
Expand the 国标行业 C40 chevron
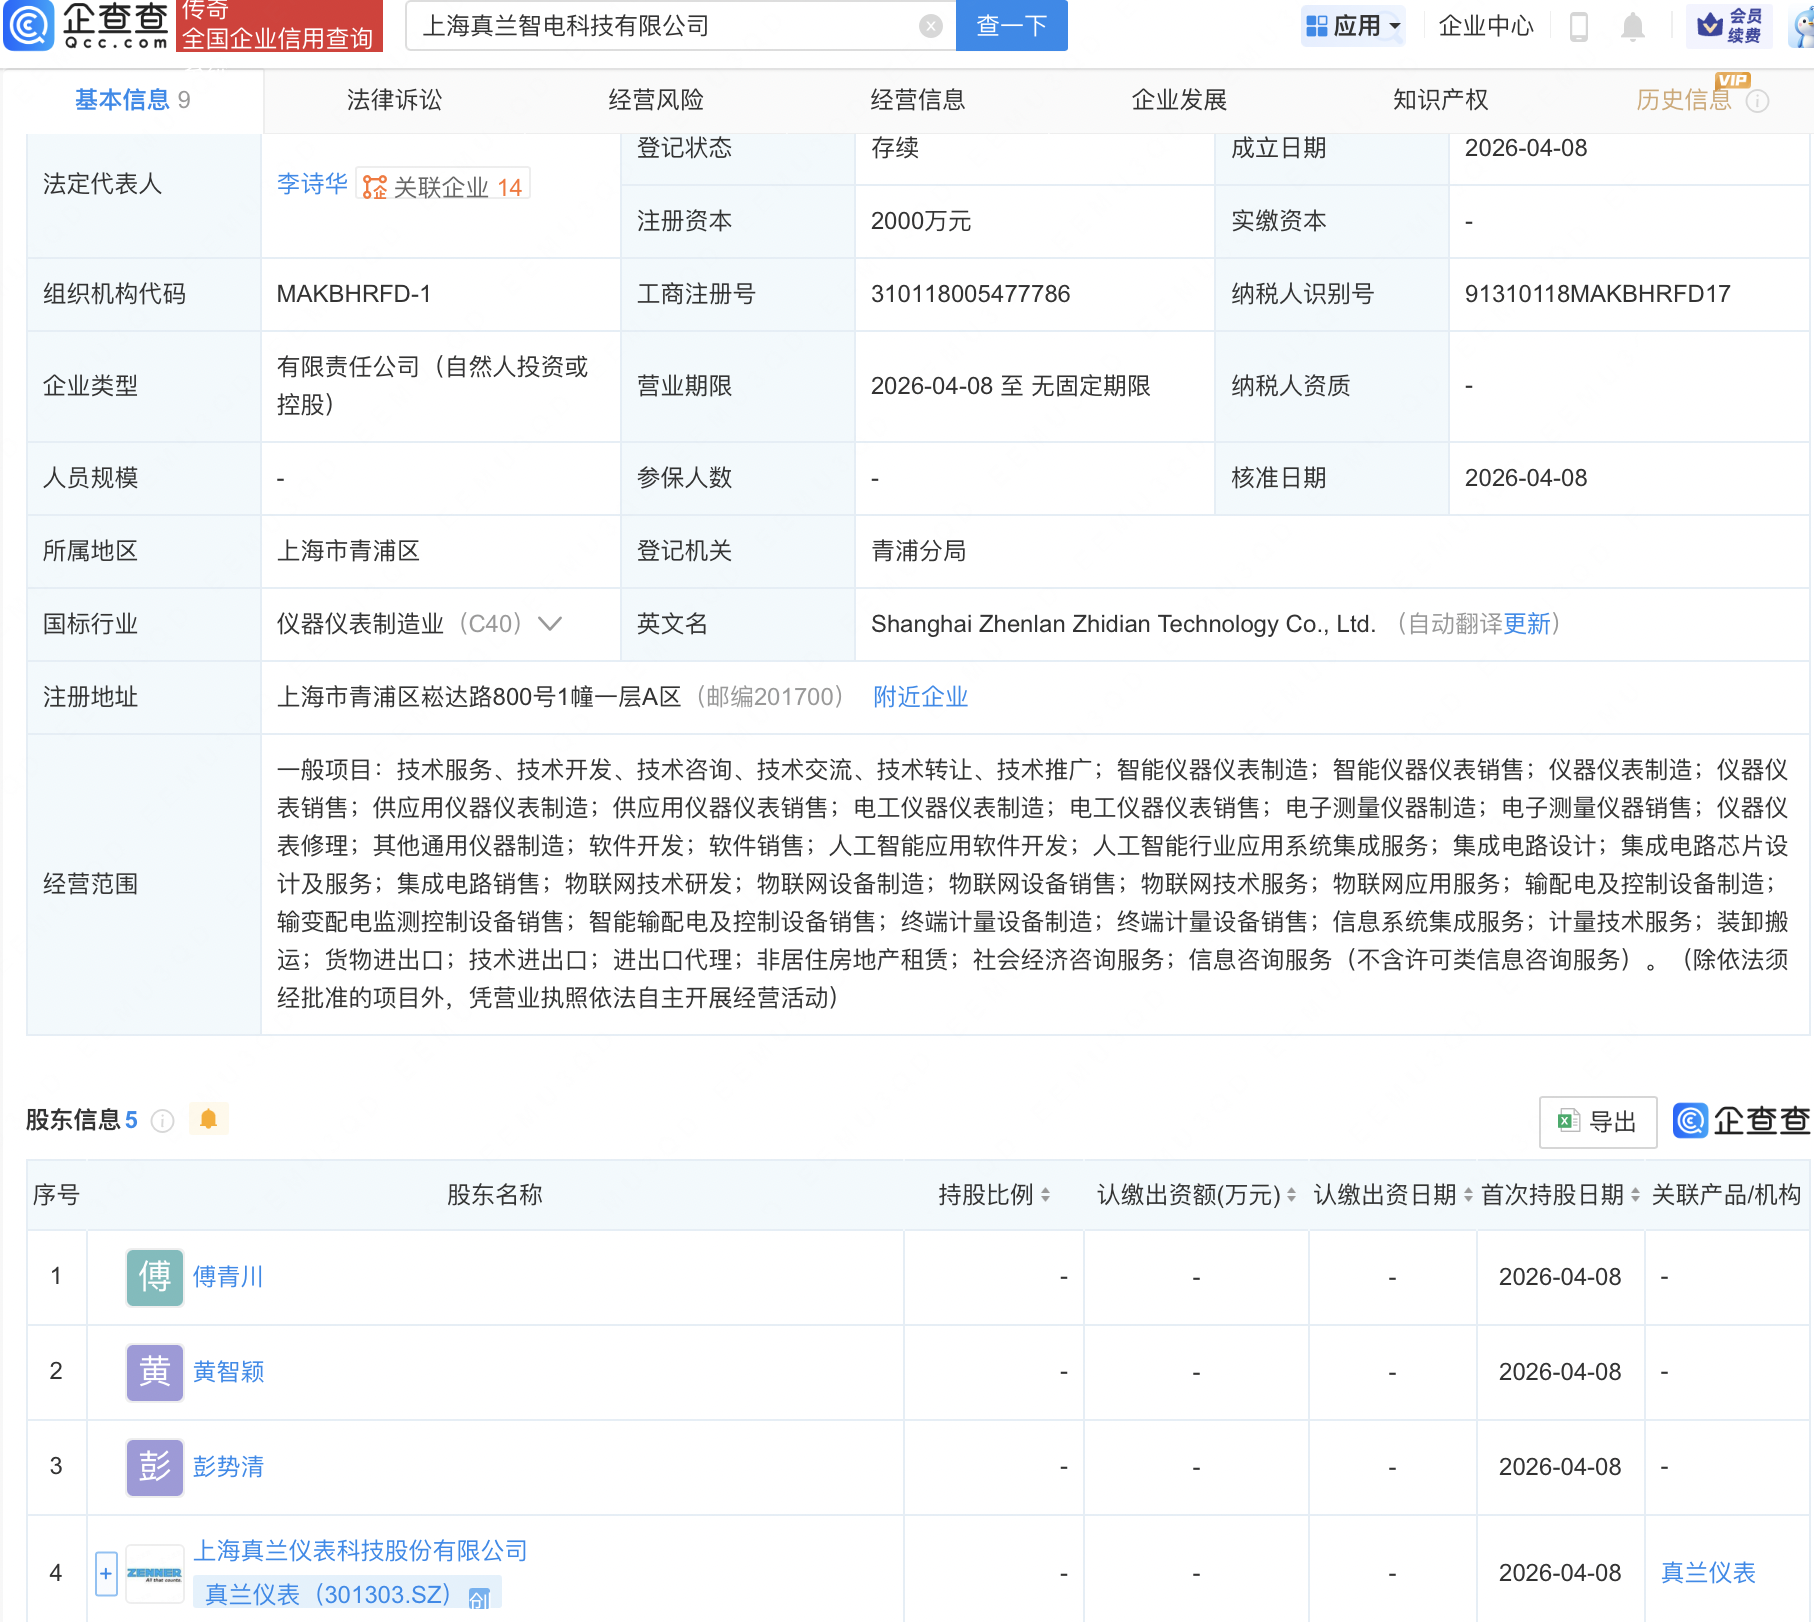(x=549, y=624)
